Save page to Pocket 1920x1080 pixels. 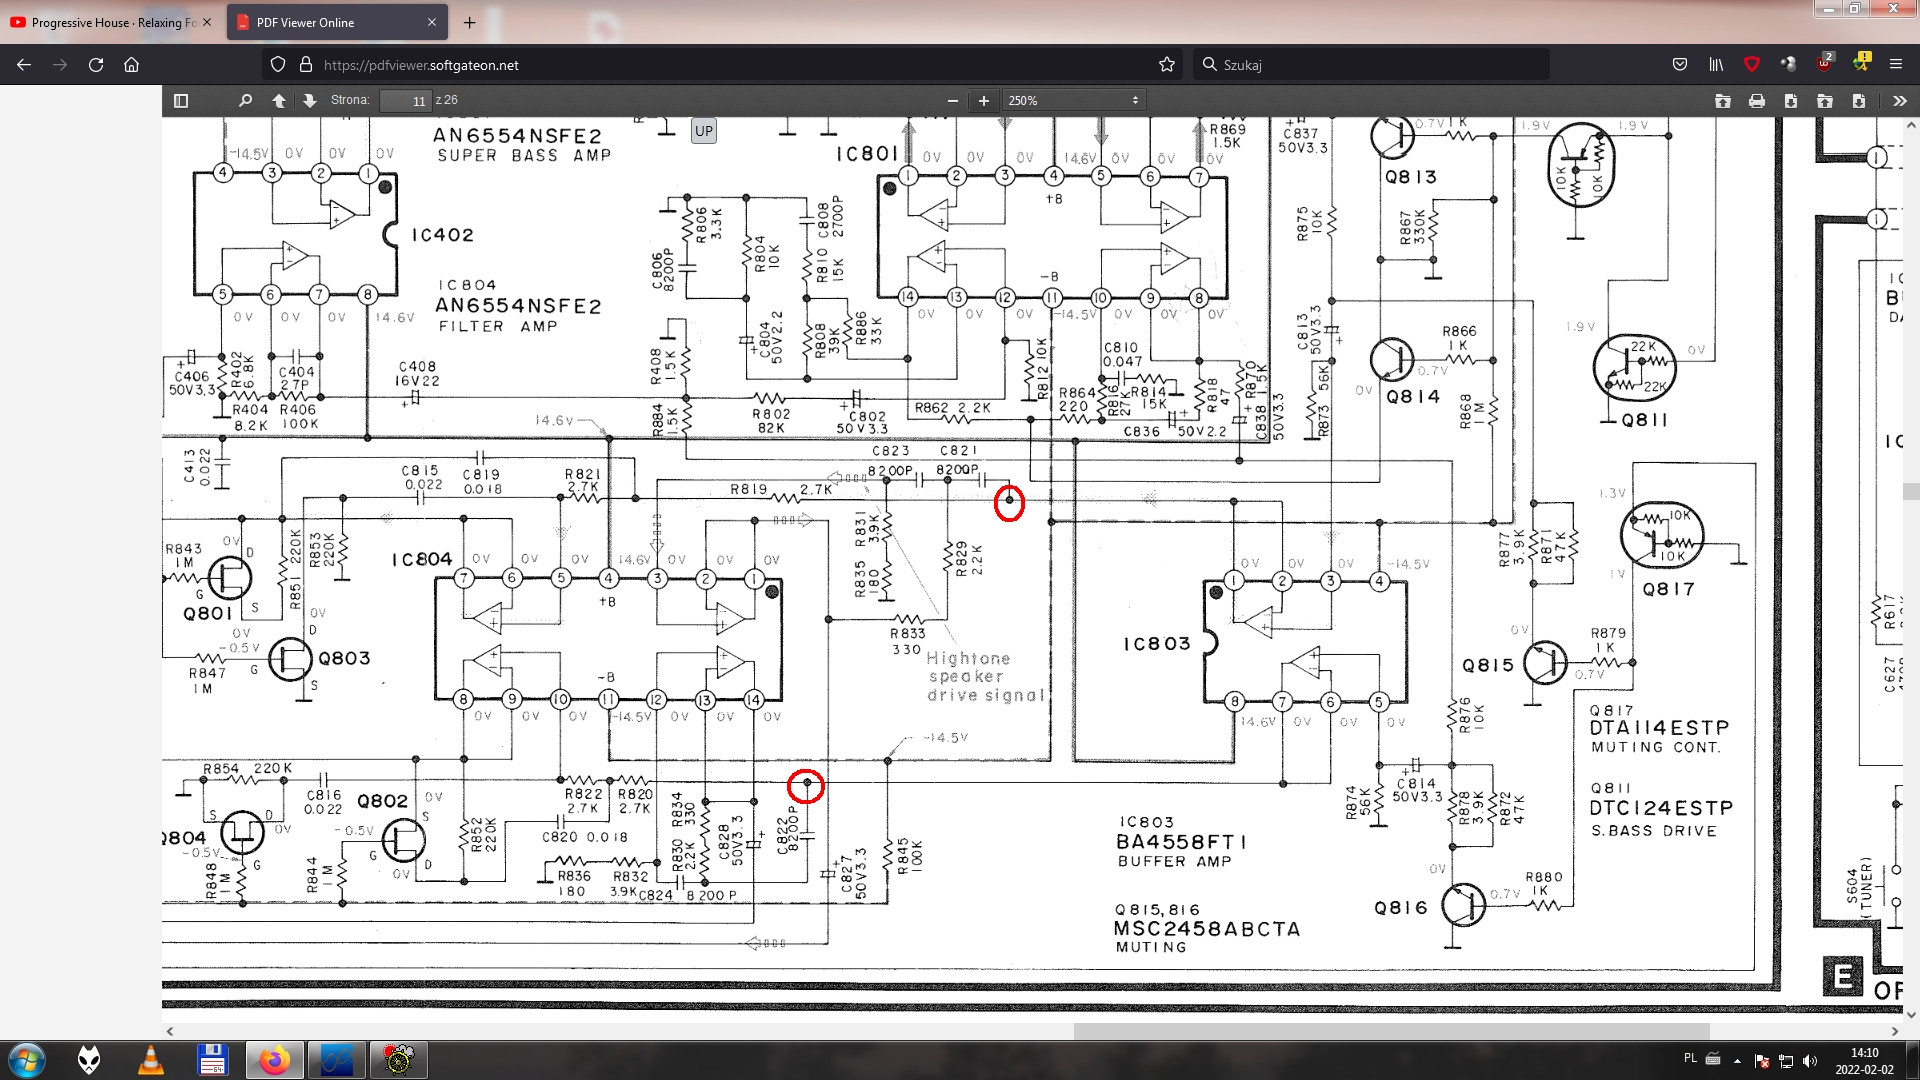pos(1680,64)
